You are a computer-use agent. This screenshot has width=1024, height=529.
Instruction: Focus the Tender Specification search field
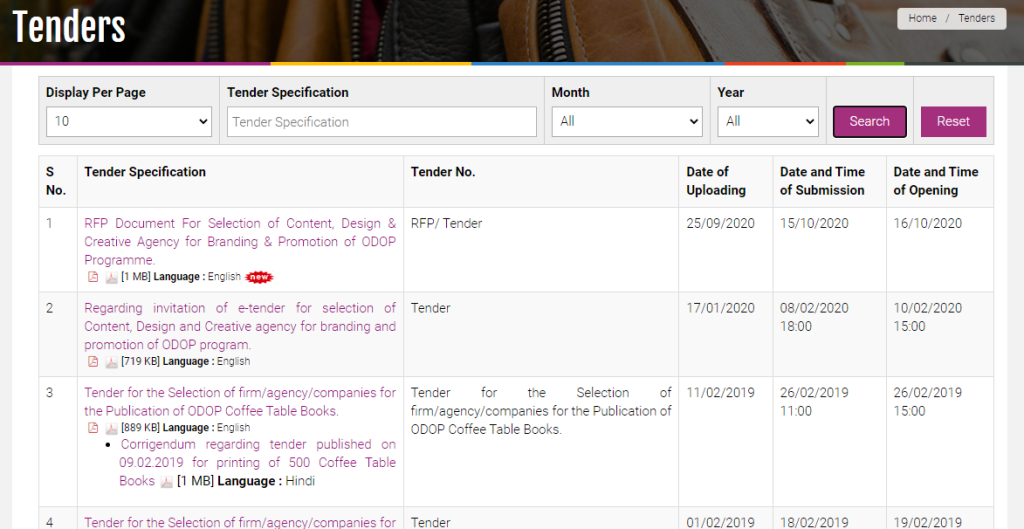pyautogui.click(x=382, y=121)
